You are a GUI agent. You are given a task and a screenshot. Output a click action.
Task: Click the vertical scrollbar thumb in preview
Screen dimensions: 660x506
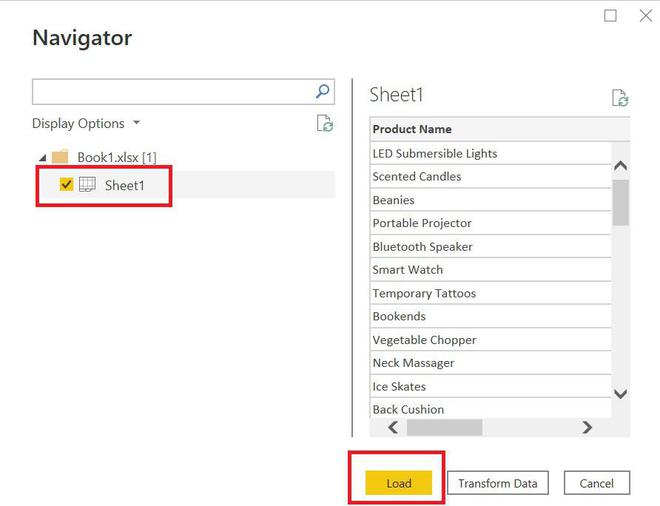620,203
